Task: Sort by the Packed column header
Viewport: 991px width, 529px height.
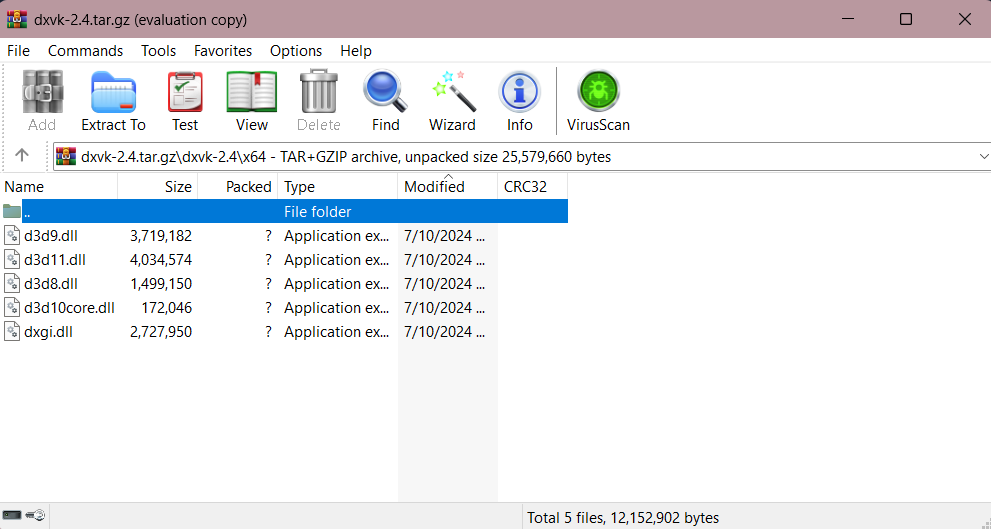Action: click(x=238, y=186)
